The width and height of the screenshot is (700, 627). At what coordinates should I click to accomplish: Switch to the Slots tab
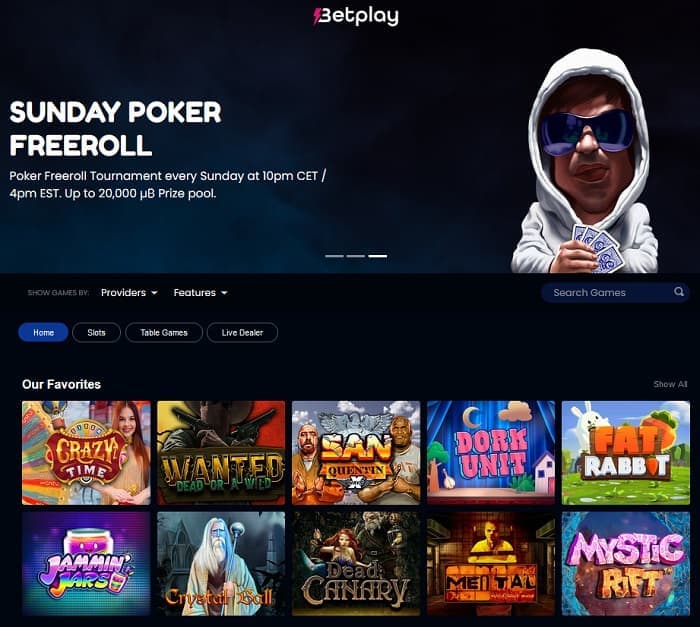[x=96, y=333]
